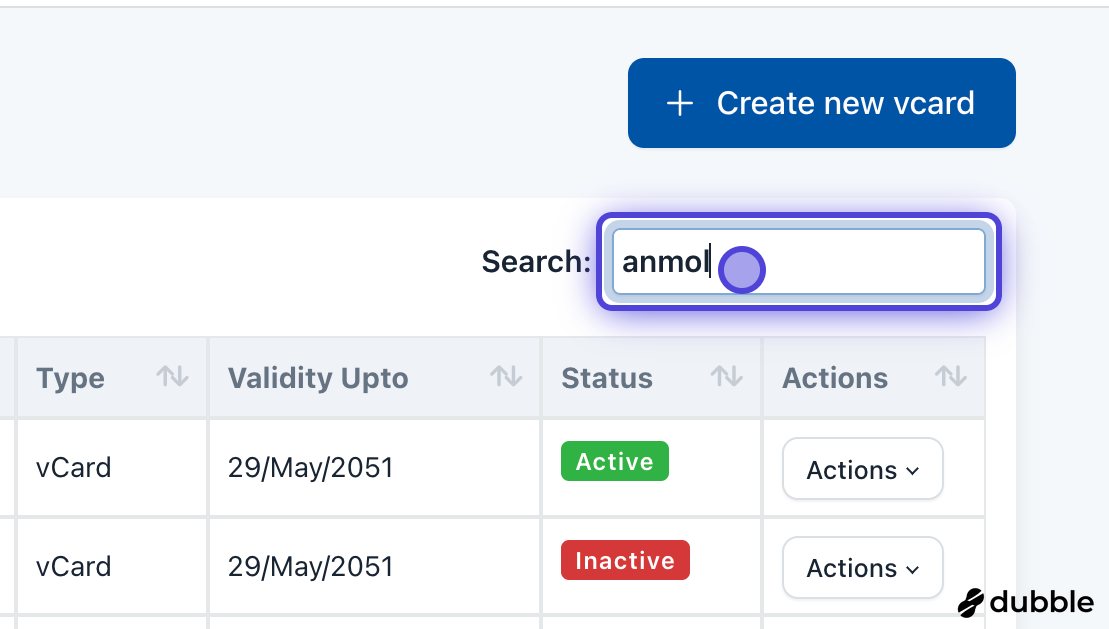Toggle the green Active status badge
This screenshot has height=629, width=1109.
614,462
